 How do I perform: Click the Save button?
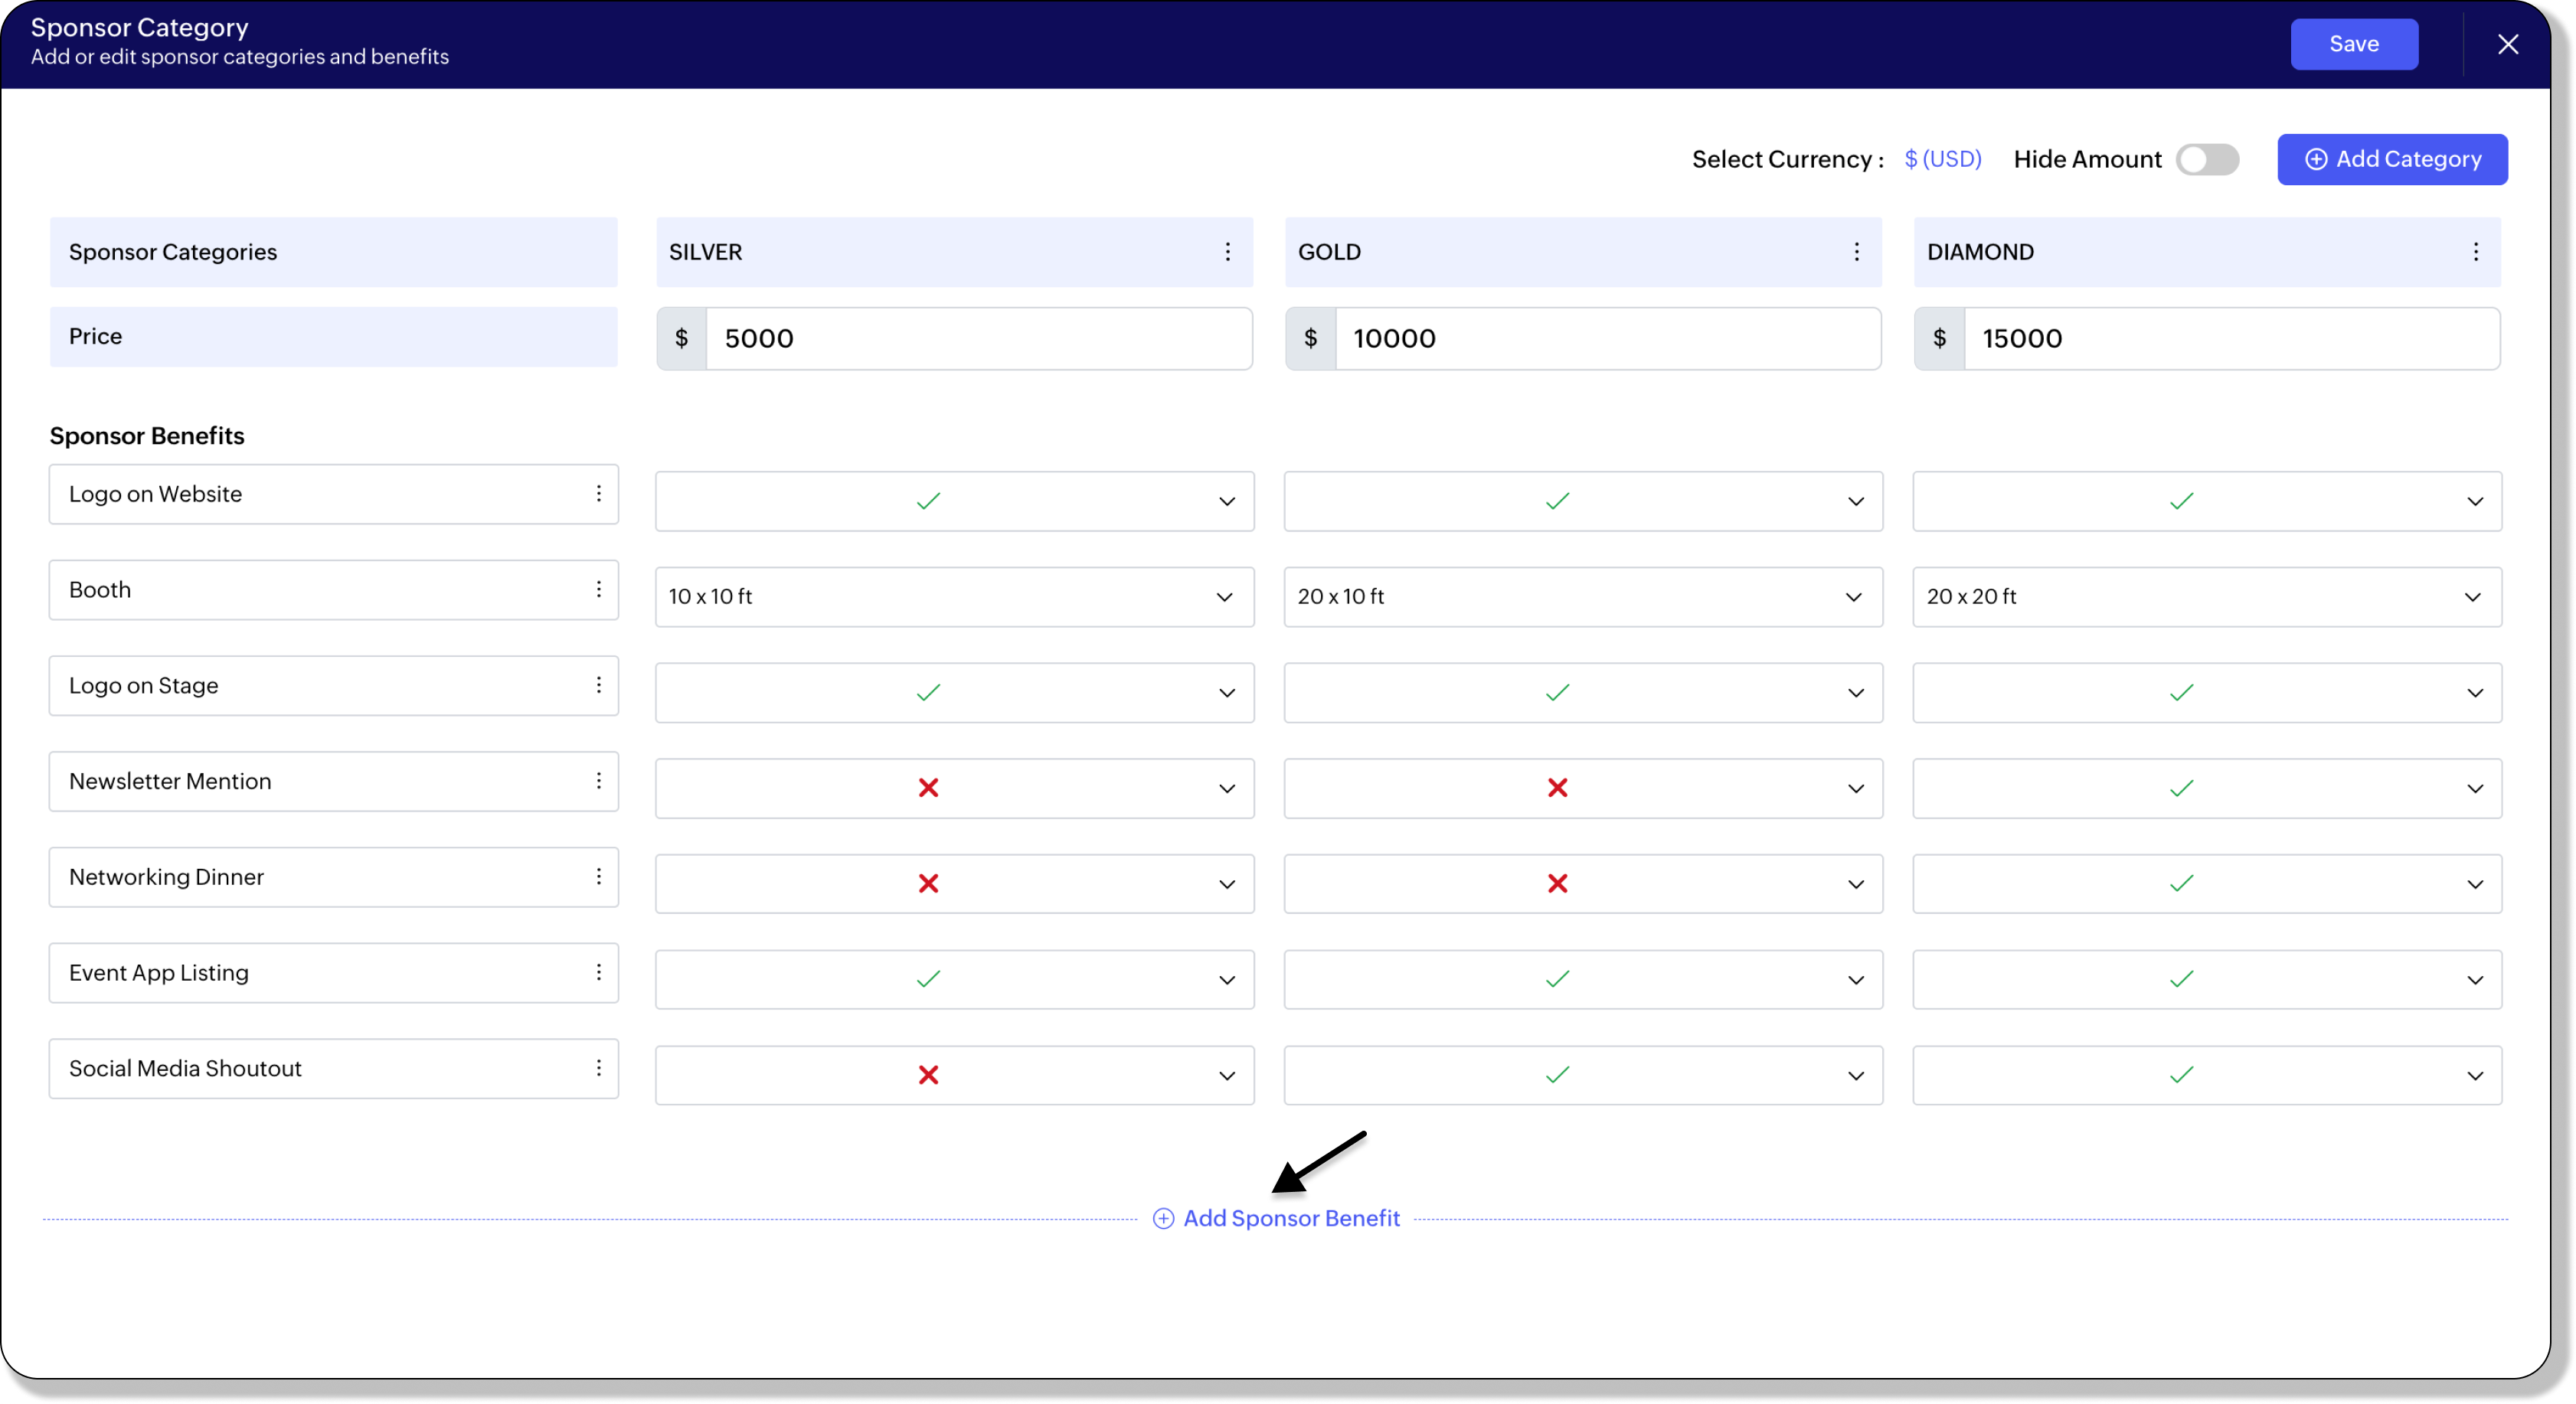click(2354, 44)
